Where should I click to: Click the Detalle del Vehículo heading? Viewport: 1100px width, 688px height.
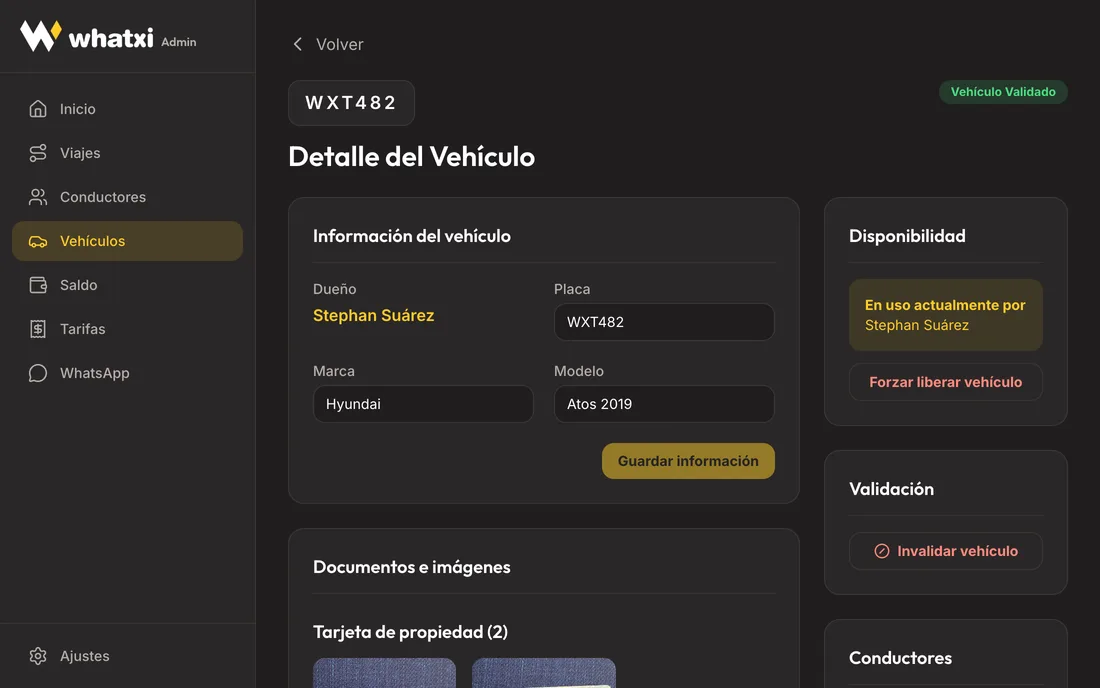(x=412, y=156)
